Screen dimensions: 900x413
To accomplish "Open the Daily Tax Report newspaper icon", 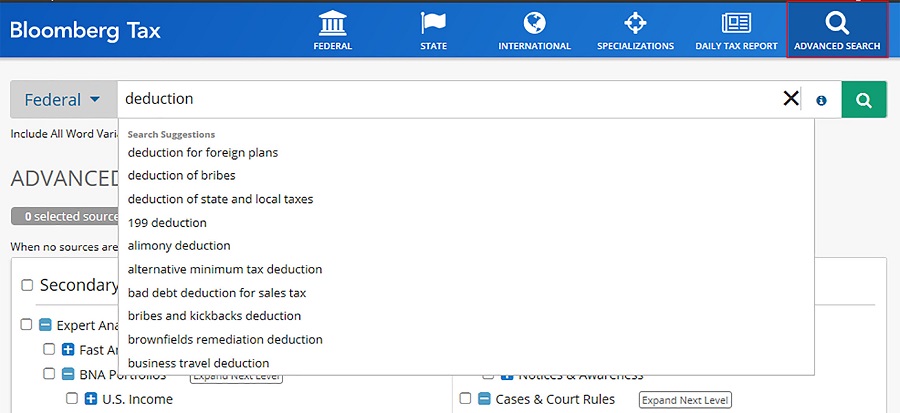I will click(736, 24).
